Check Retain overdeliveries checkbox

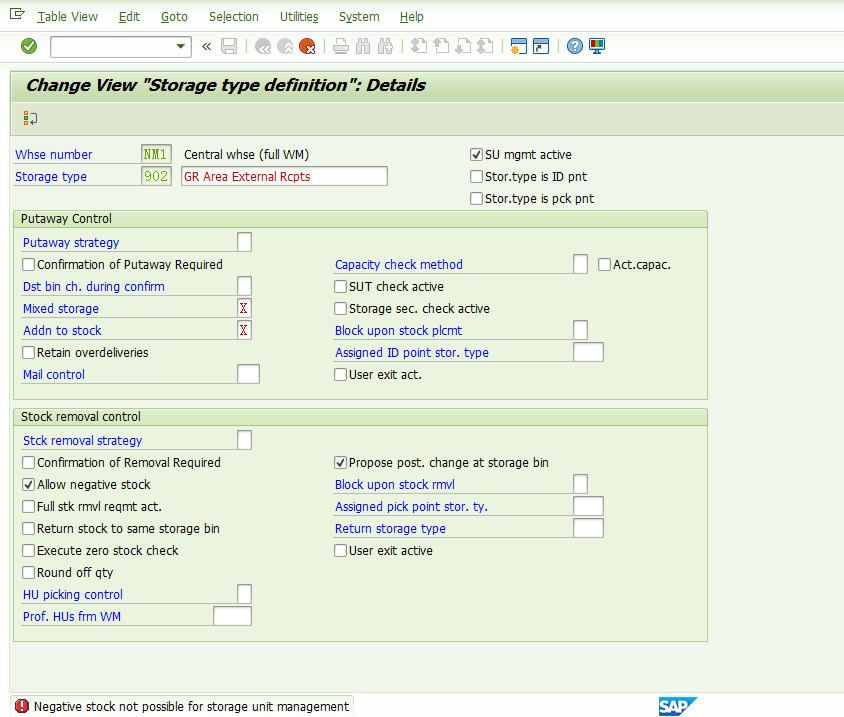pyautogui.click(x=29, y=353)
